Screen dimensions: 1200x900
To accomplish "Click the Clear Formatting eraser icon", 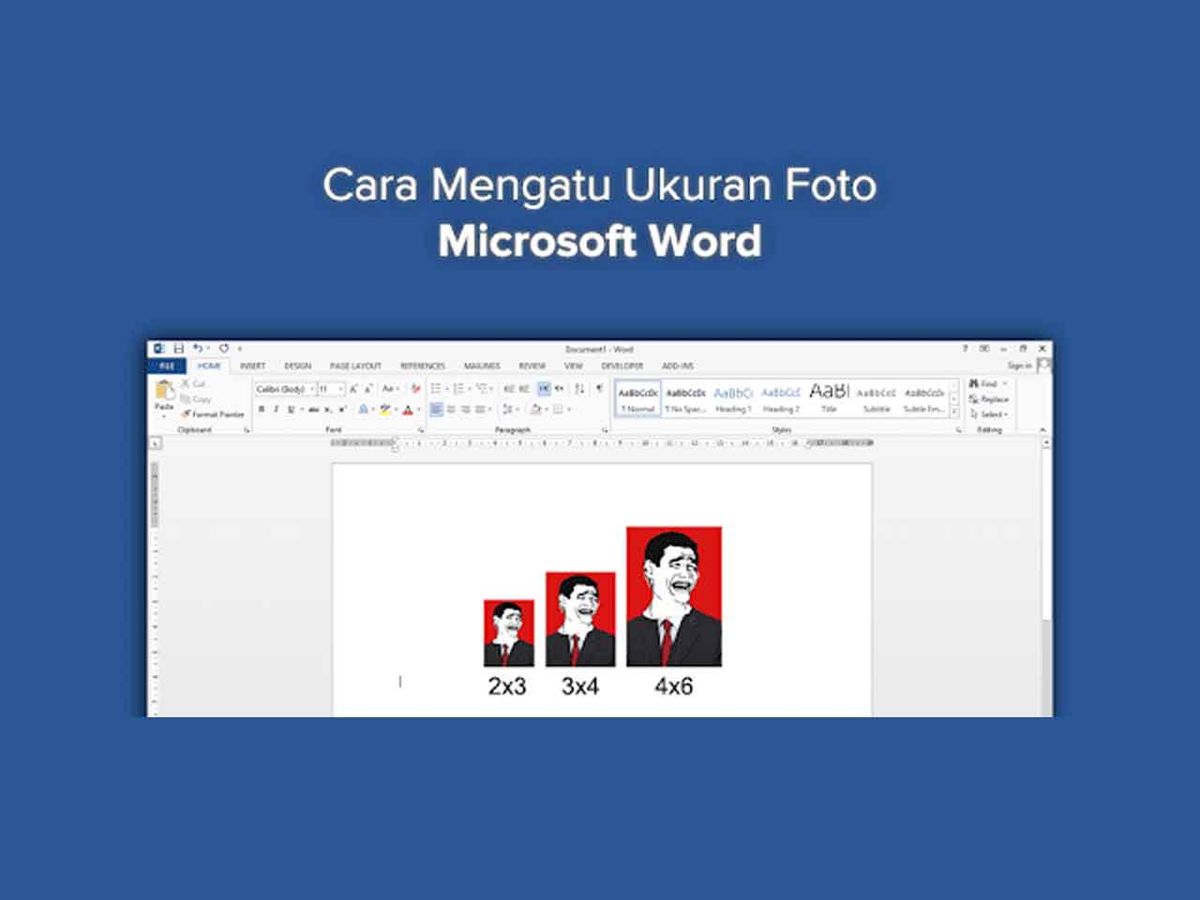I will [416, 389].
